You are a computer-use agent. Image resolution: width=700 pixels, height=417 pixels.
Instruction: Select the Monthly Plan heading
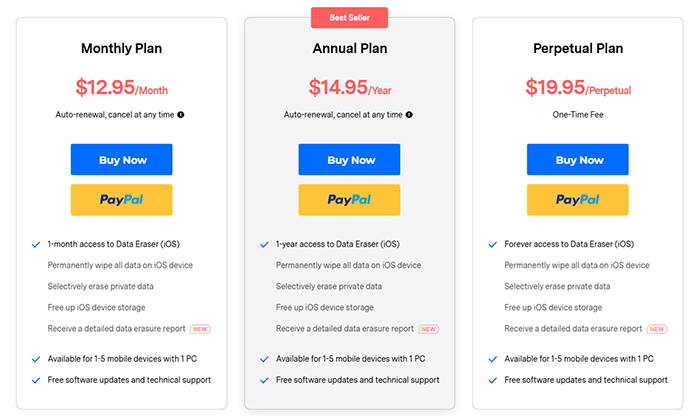coord(121,48)
